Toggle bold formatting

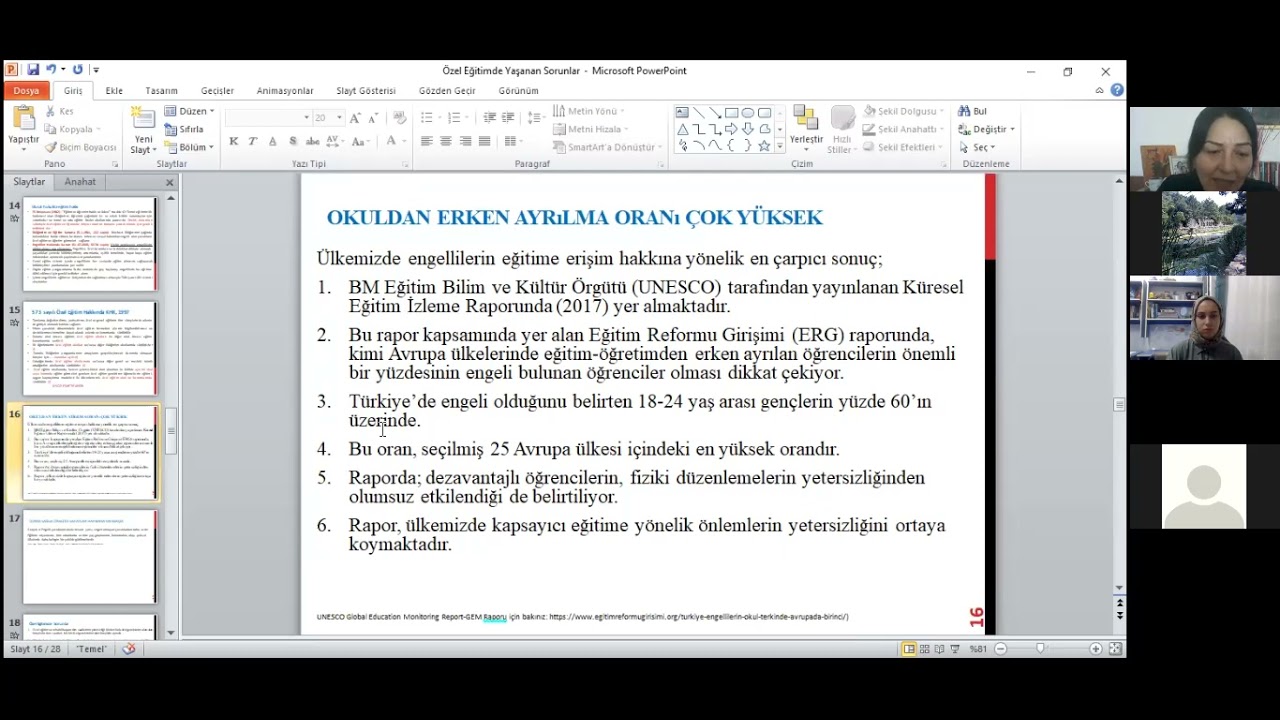pos(234,141)
